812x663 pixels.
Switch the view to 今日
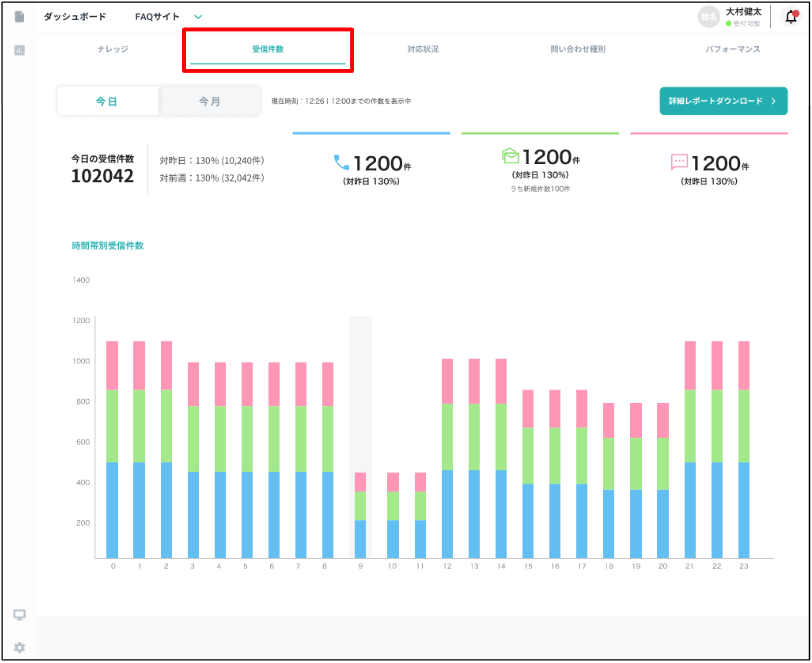108,101
